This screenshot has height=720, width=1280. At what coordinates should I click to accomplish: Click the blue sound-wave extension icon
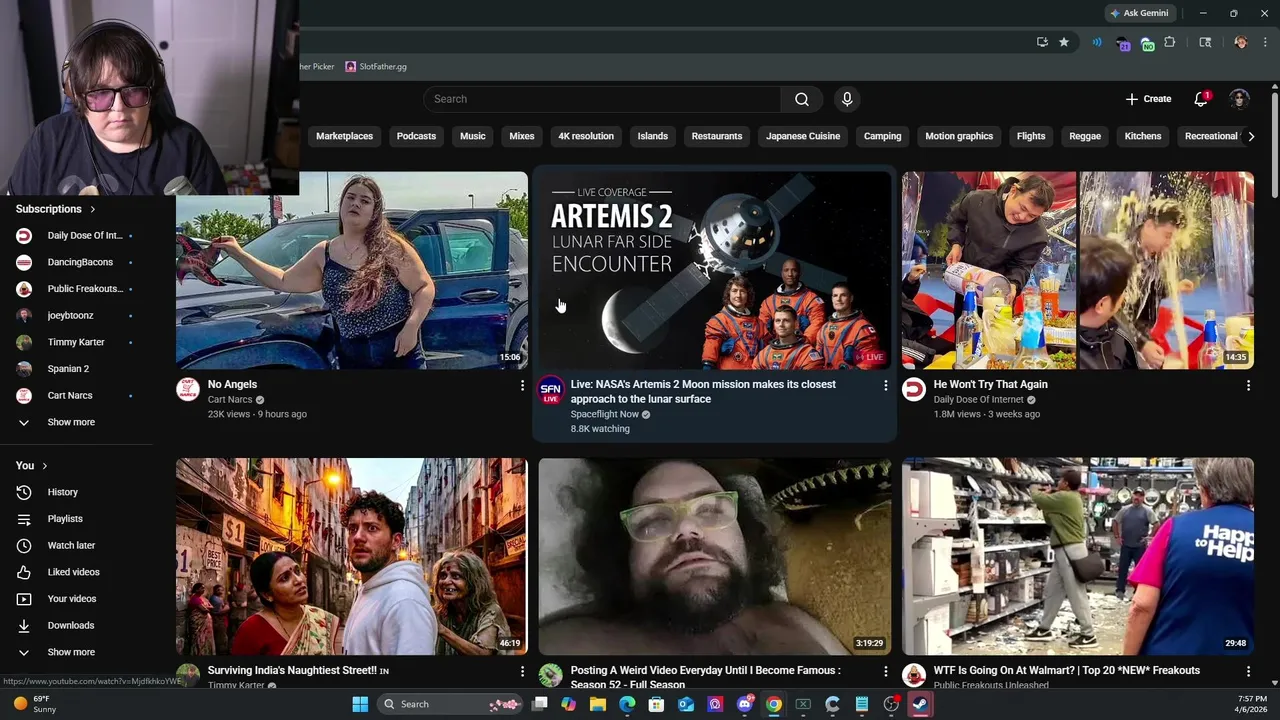pyautogui.click(x=1097, y=42)
